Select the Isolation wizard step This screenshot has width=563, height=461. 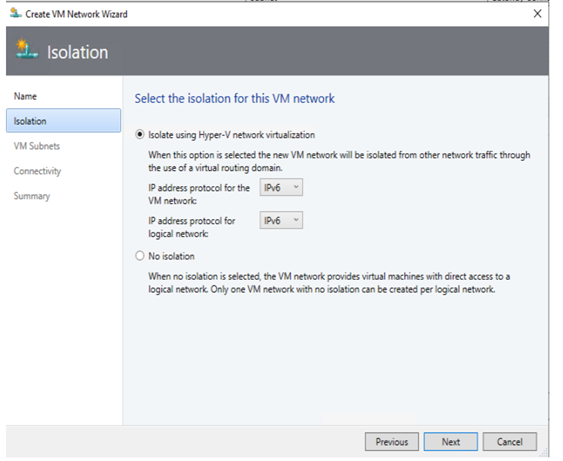64,121
